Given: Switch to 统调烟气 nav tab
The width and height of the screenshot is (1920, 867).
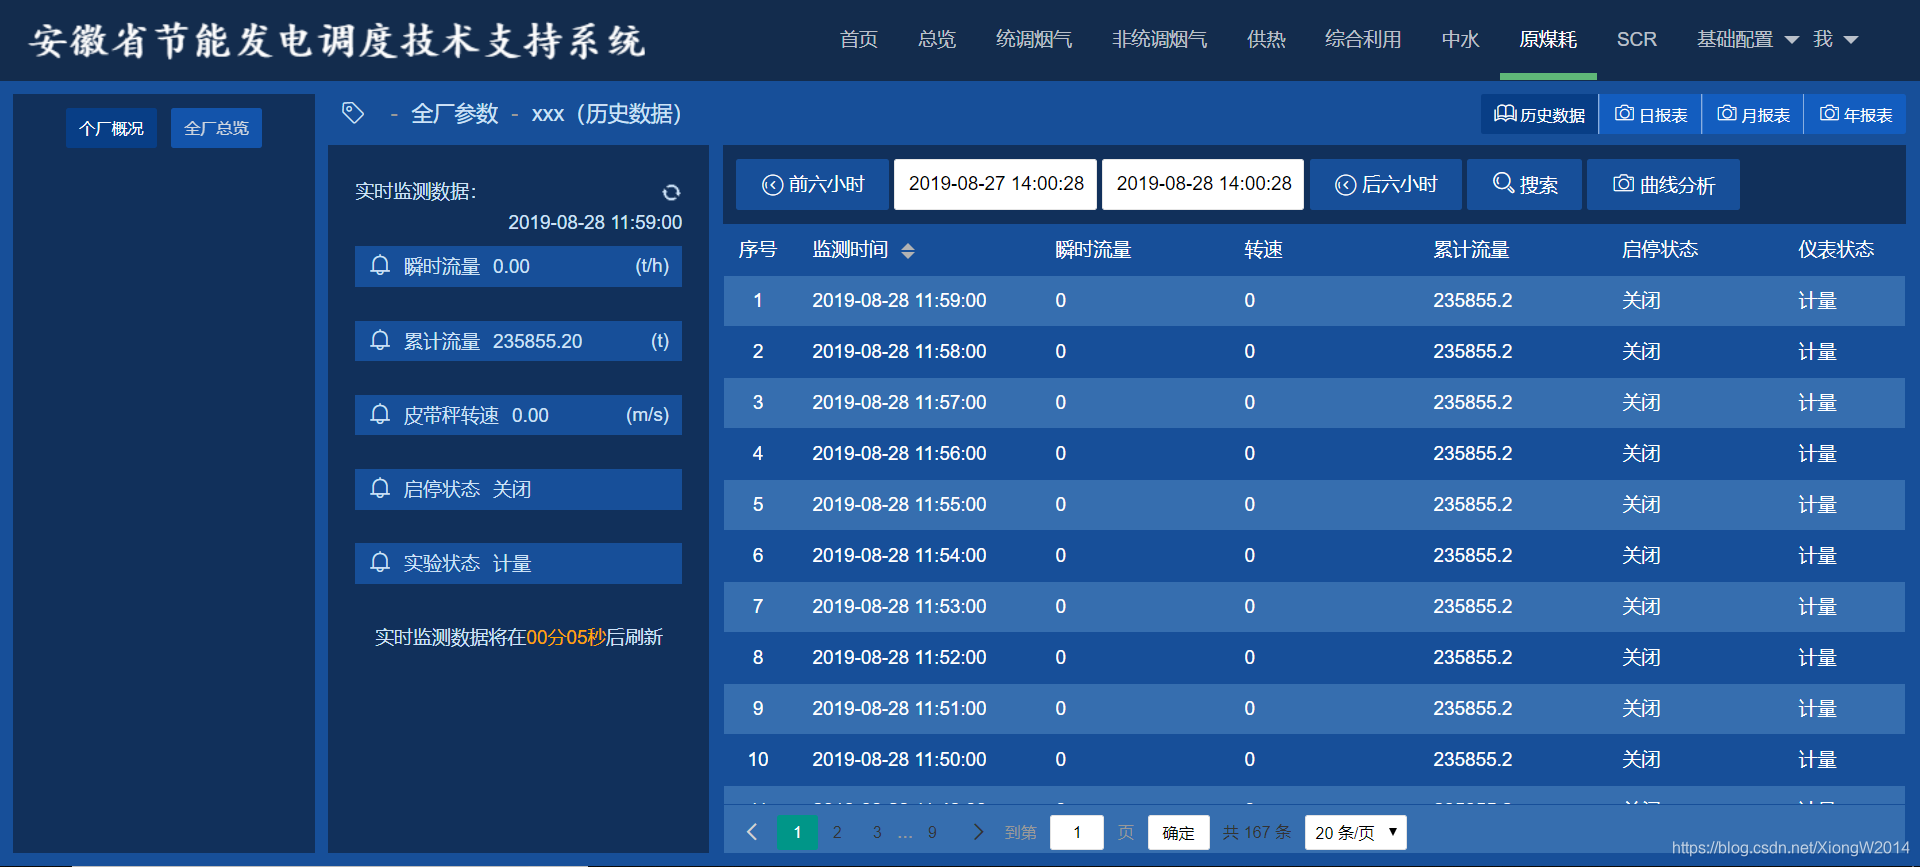Looking at the screenshot, I should point(1033,39).
